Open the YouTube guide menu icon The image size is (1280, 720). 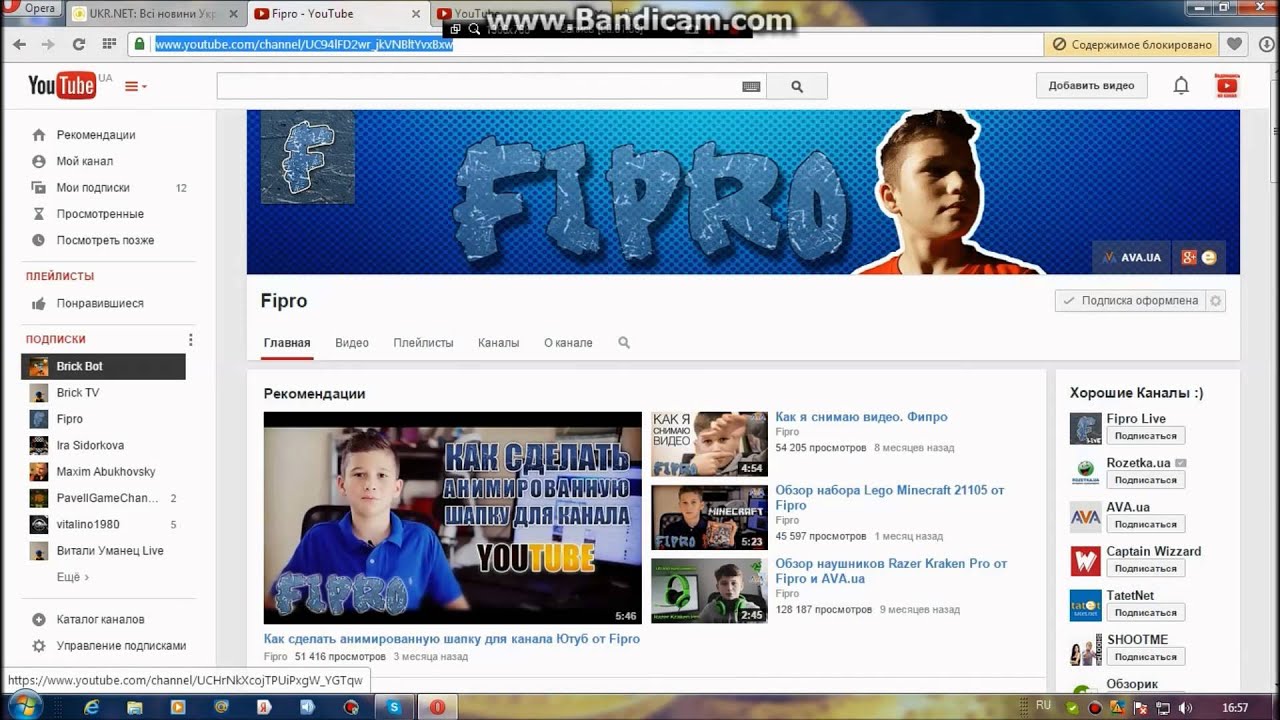(135, 87)
